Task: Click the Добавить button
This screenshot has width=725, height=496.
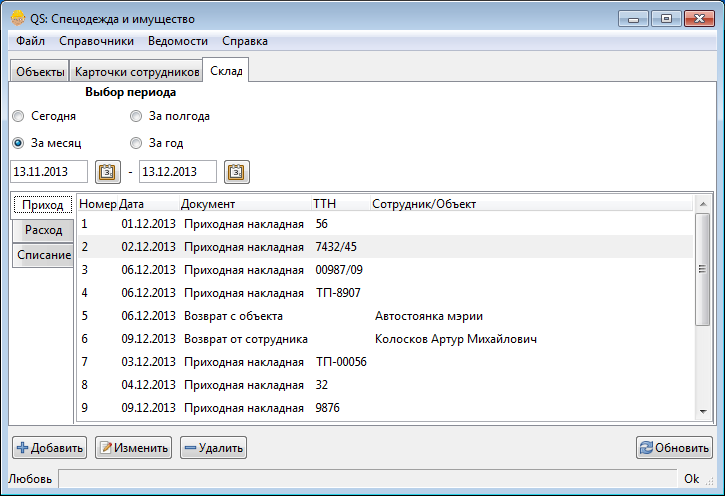Action: pos(49,447)
